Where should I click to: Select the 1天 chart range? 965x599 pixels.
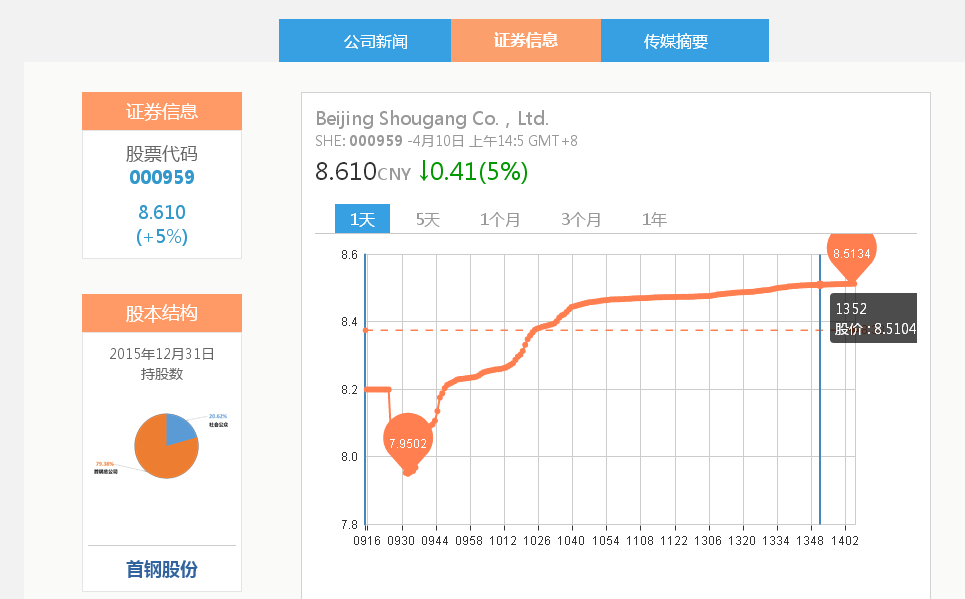(x=362, y=219)
